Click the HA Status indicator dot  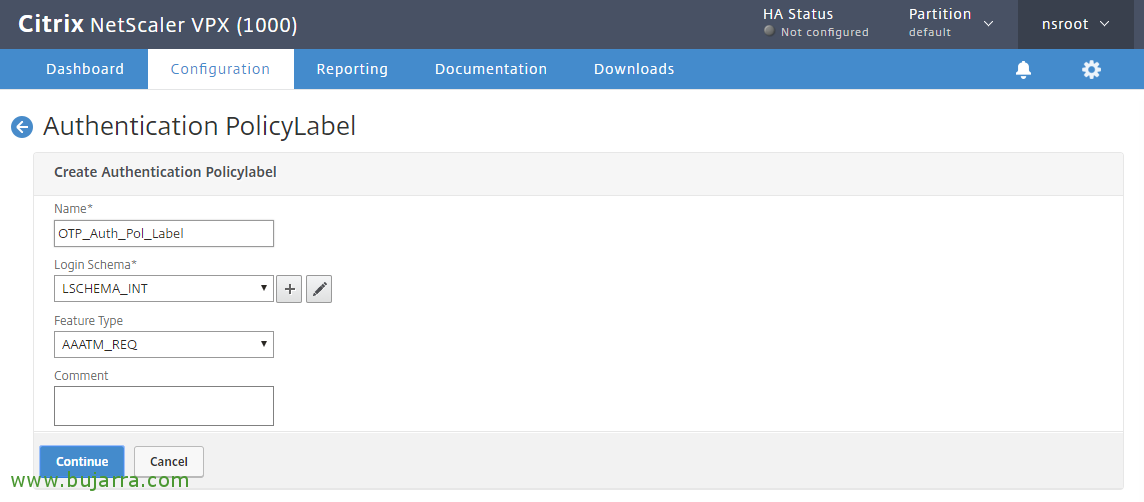point(768,31)
